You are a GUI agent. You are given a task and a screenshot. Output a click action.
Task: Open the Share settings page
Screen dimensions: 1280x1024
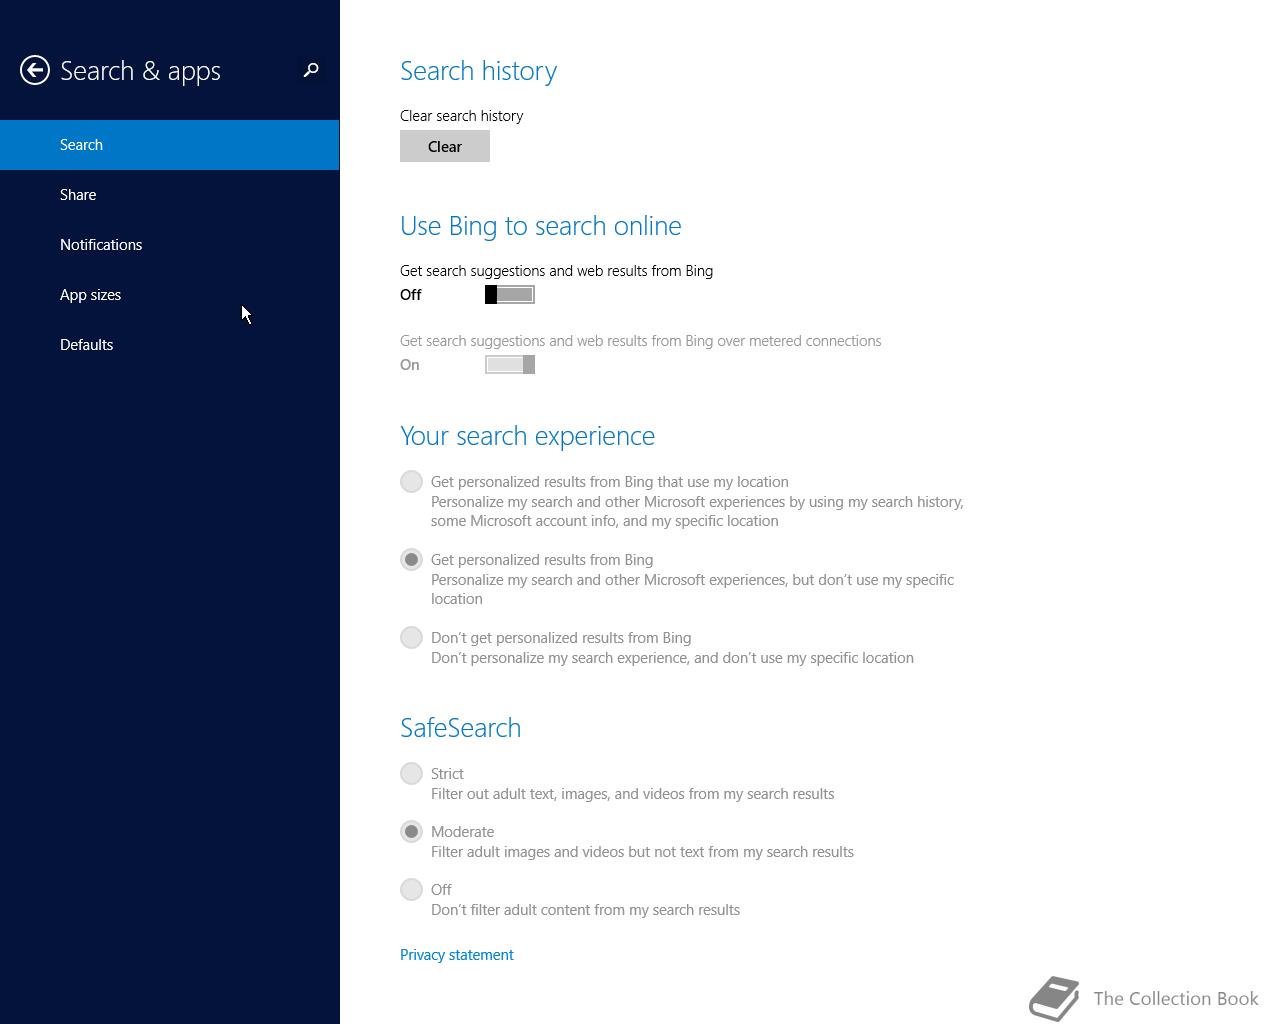point(170,195)
